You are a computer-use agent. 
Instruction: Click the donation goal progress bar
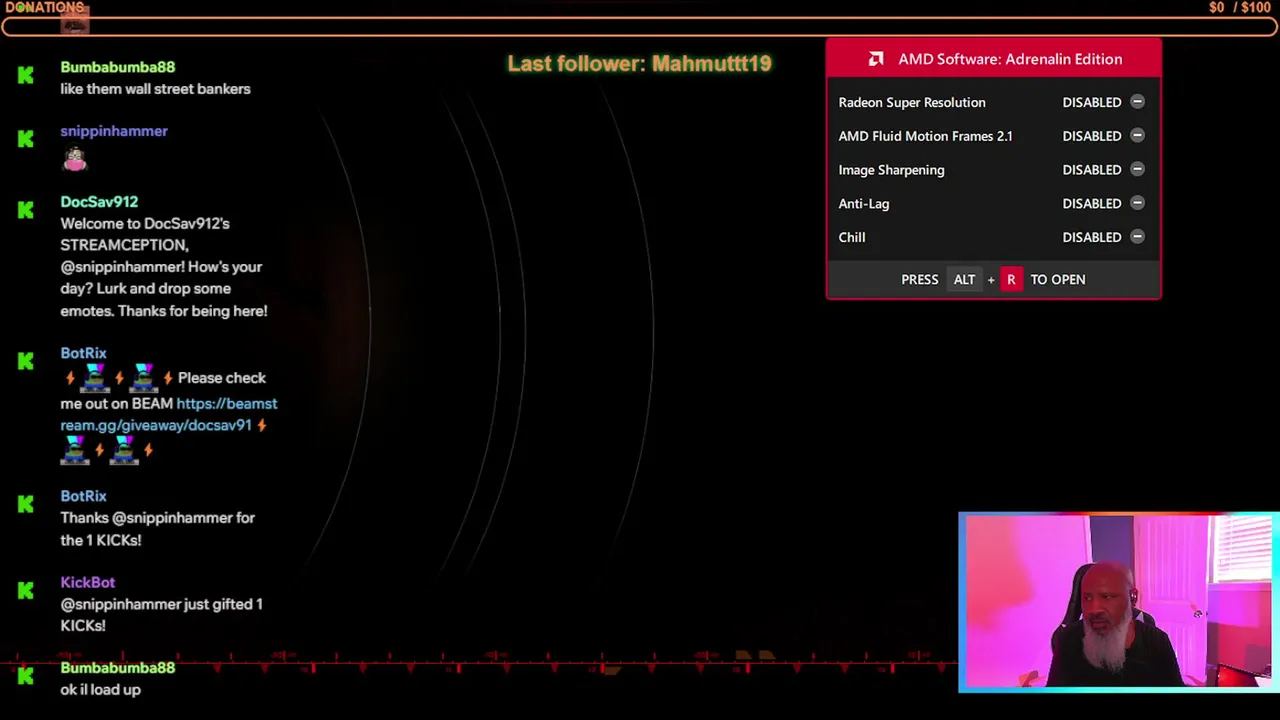[640, 25]
